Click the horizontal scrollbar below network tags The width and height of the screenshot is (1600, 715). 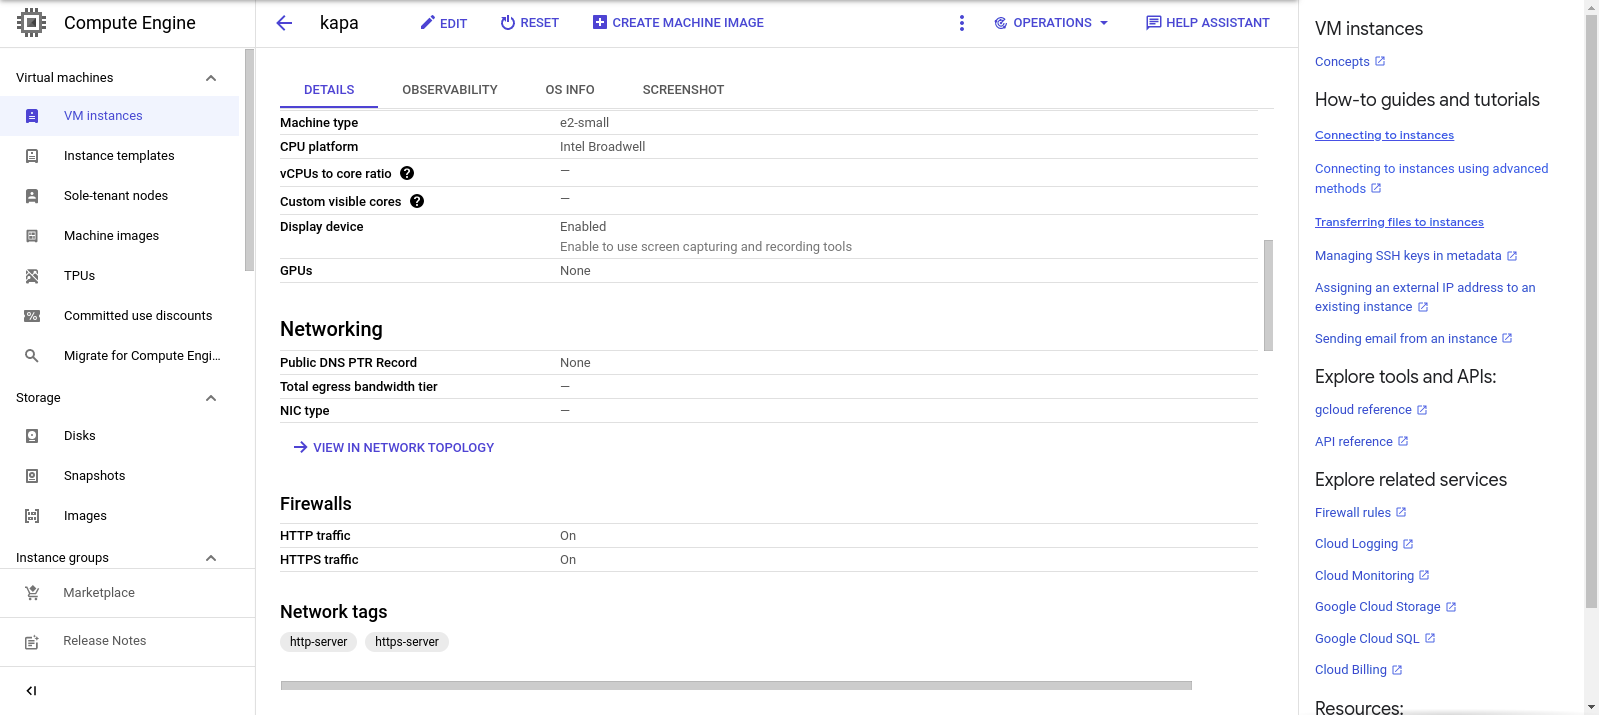[x=736, y=686]
